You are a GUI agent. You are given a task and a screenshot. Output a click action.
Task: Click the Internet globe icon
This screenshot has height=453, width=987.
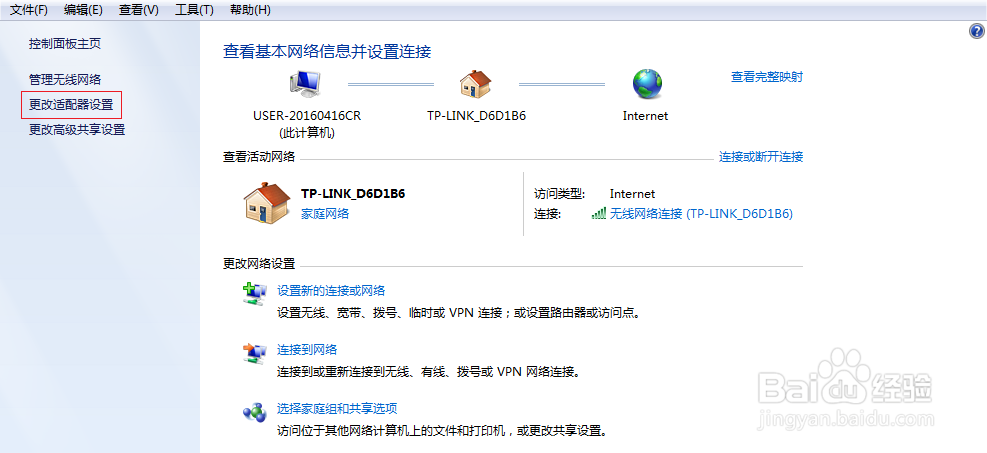click(647, 84)
